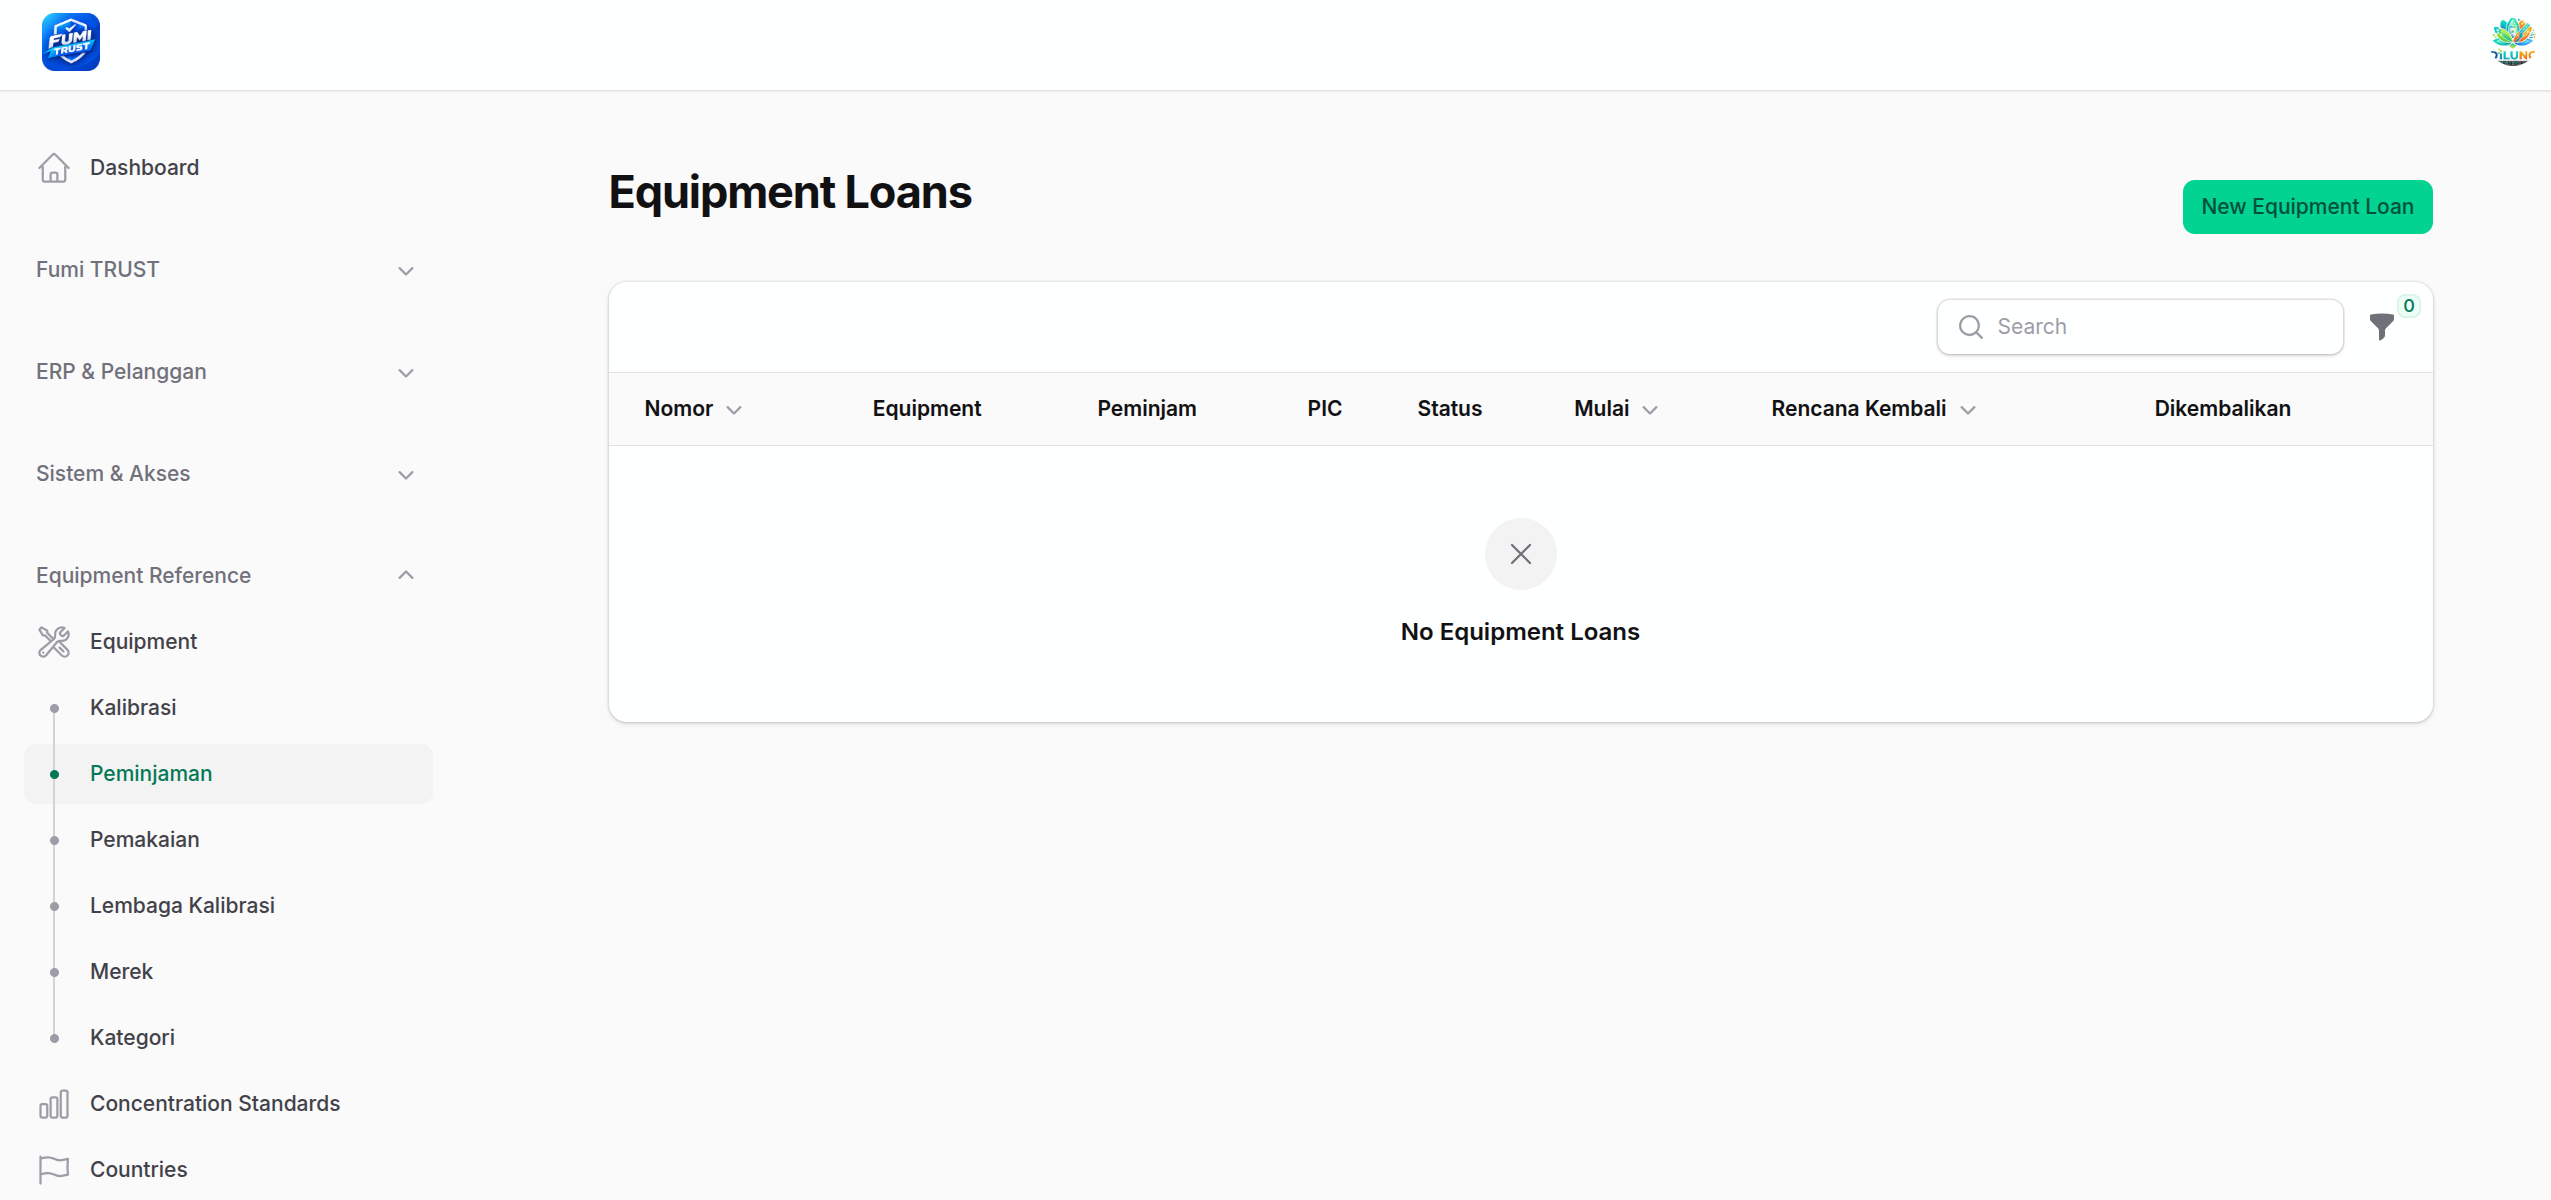Screen dimensions: 2551x1200
Task: Click the Equipment column header
Action: (x=926, y=409)
